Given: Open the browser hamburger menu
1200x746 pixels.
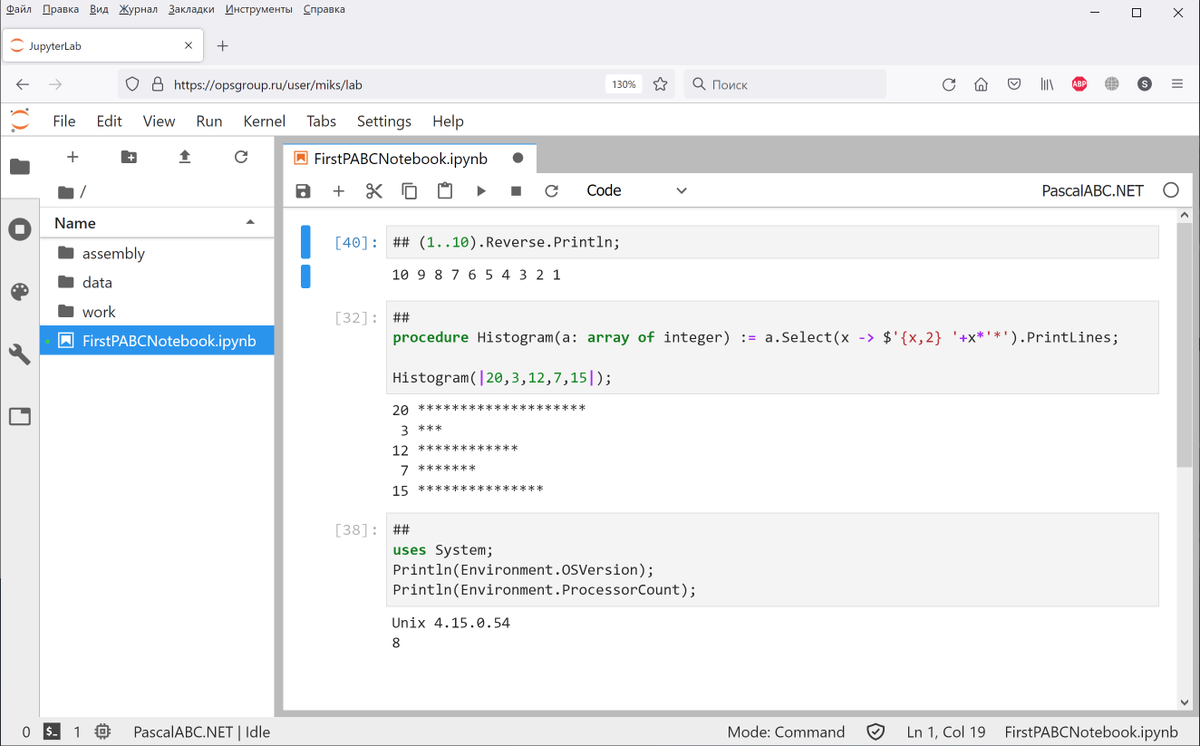Looking at the screenshot, I should 1178,85.
